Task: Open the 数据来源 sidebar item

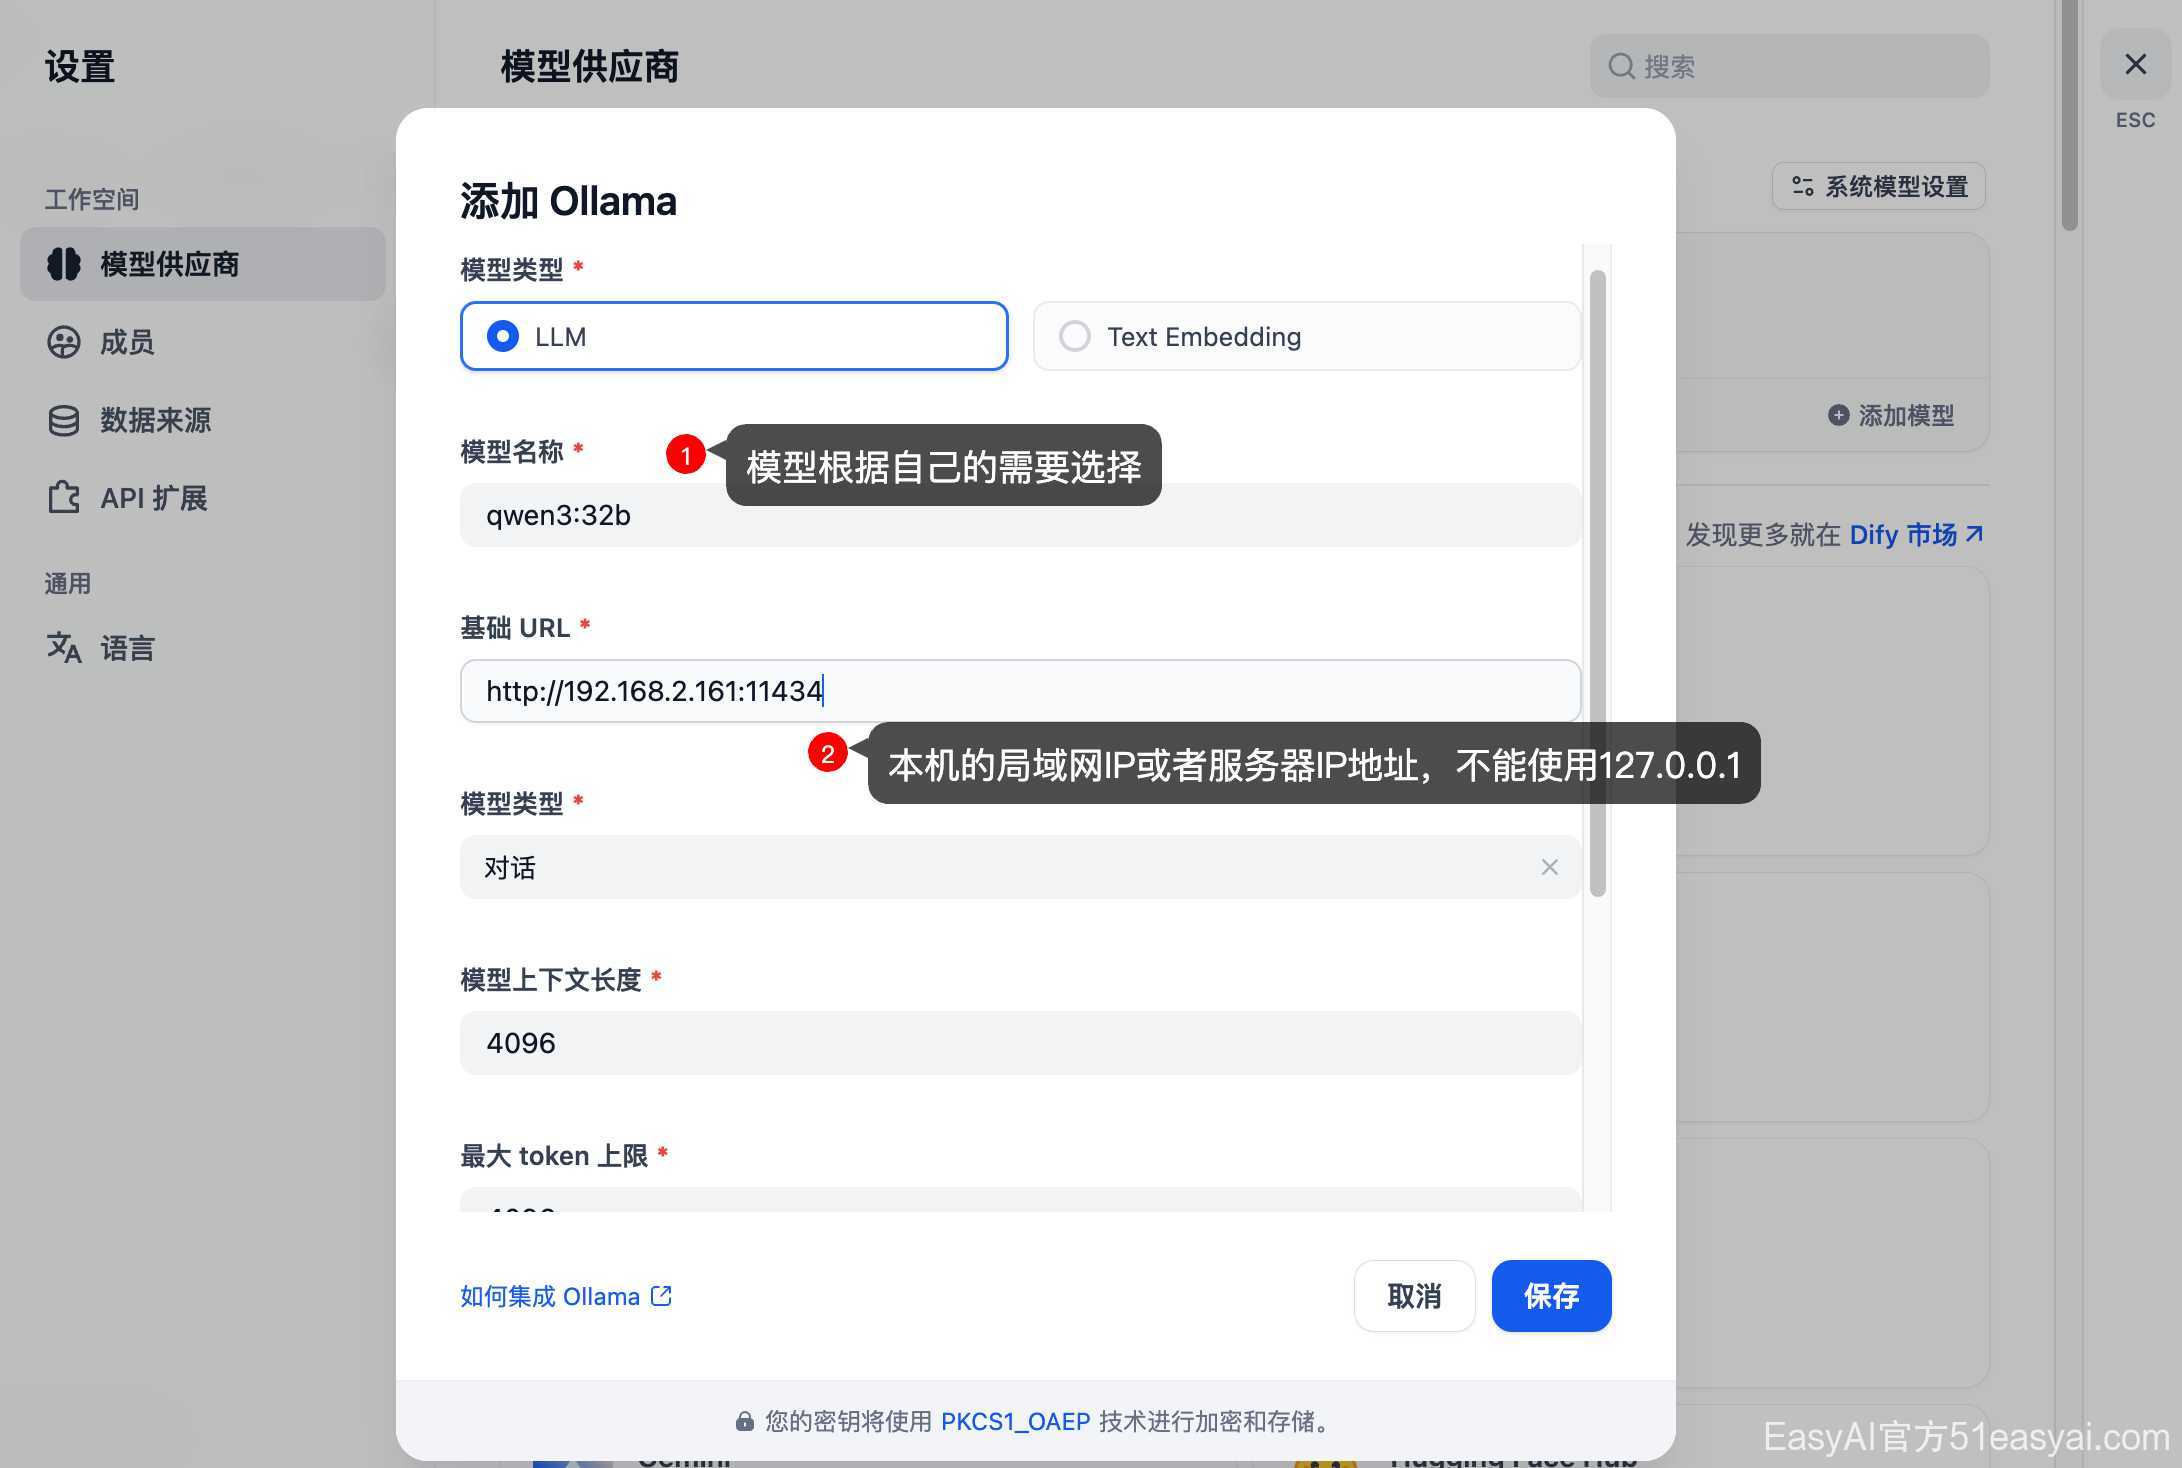Action: pos(202,420)
